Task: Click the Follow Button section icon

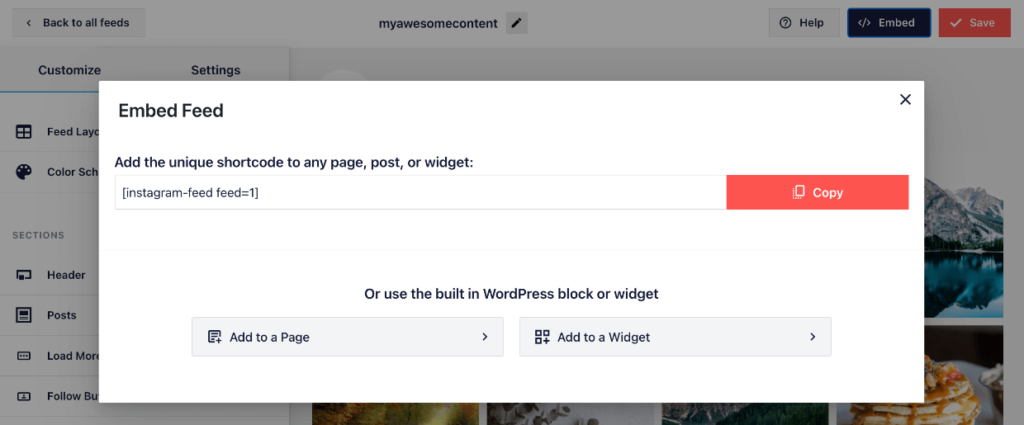Action: [x=24, y=396]
